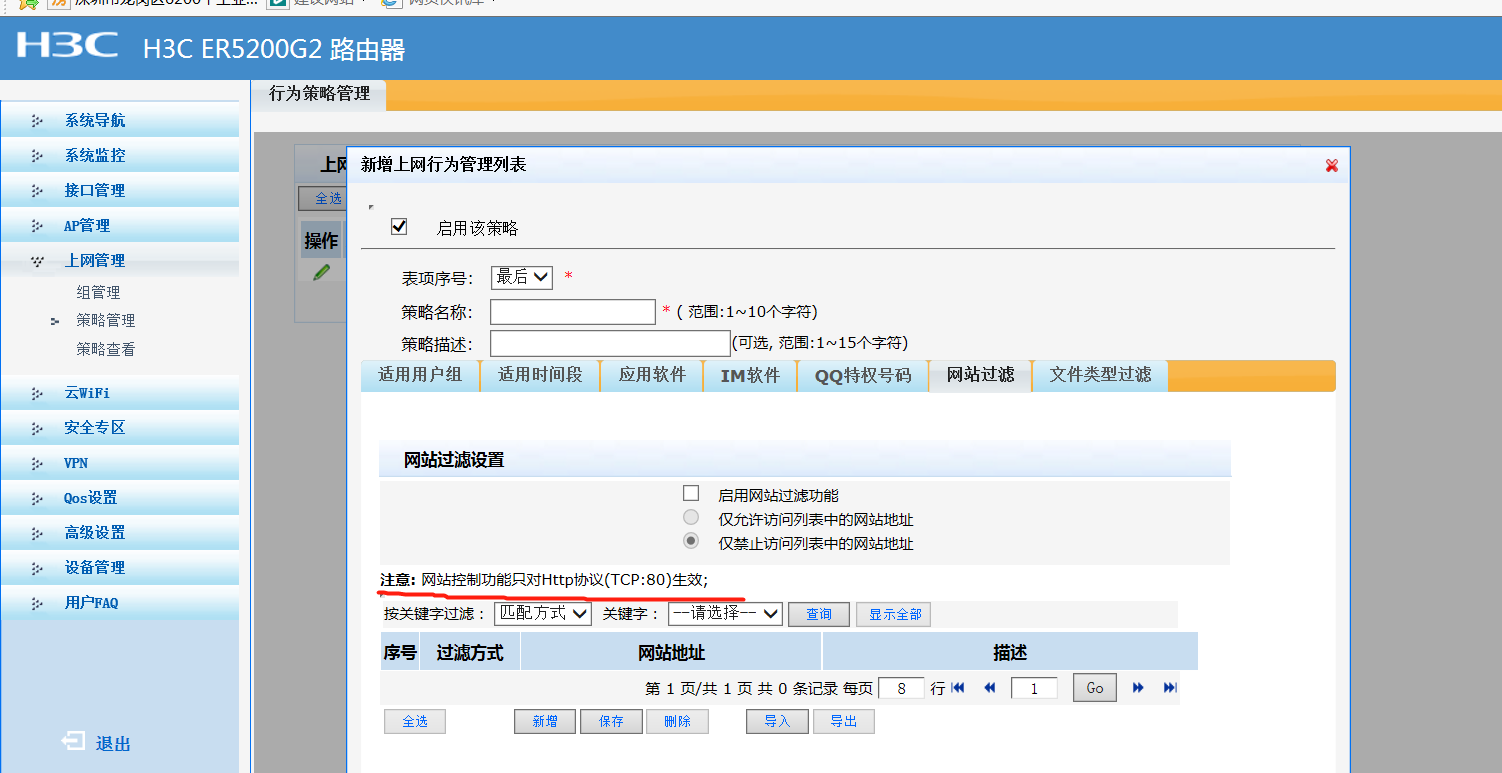Click the 查询 button
The image size is (1502, 773).
[819, 614]
